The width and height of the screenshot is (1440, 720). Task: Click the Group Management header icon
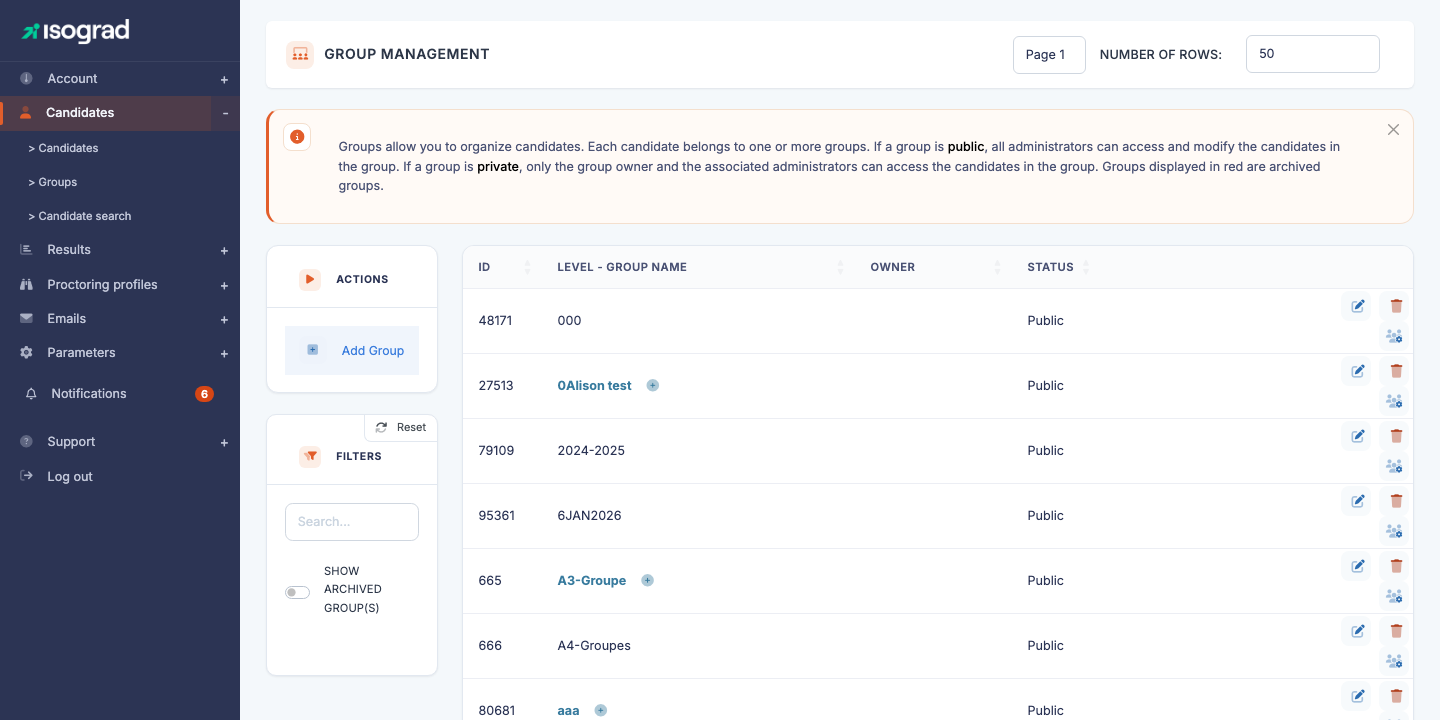click(300, 55)
